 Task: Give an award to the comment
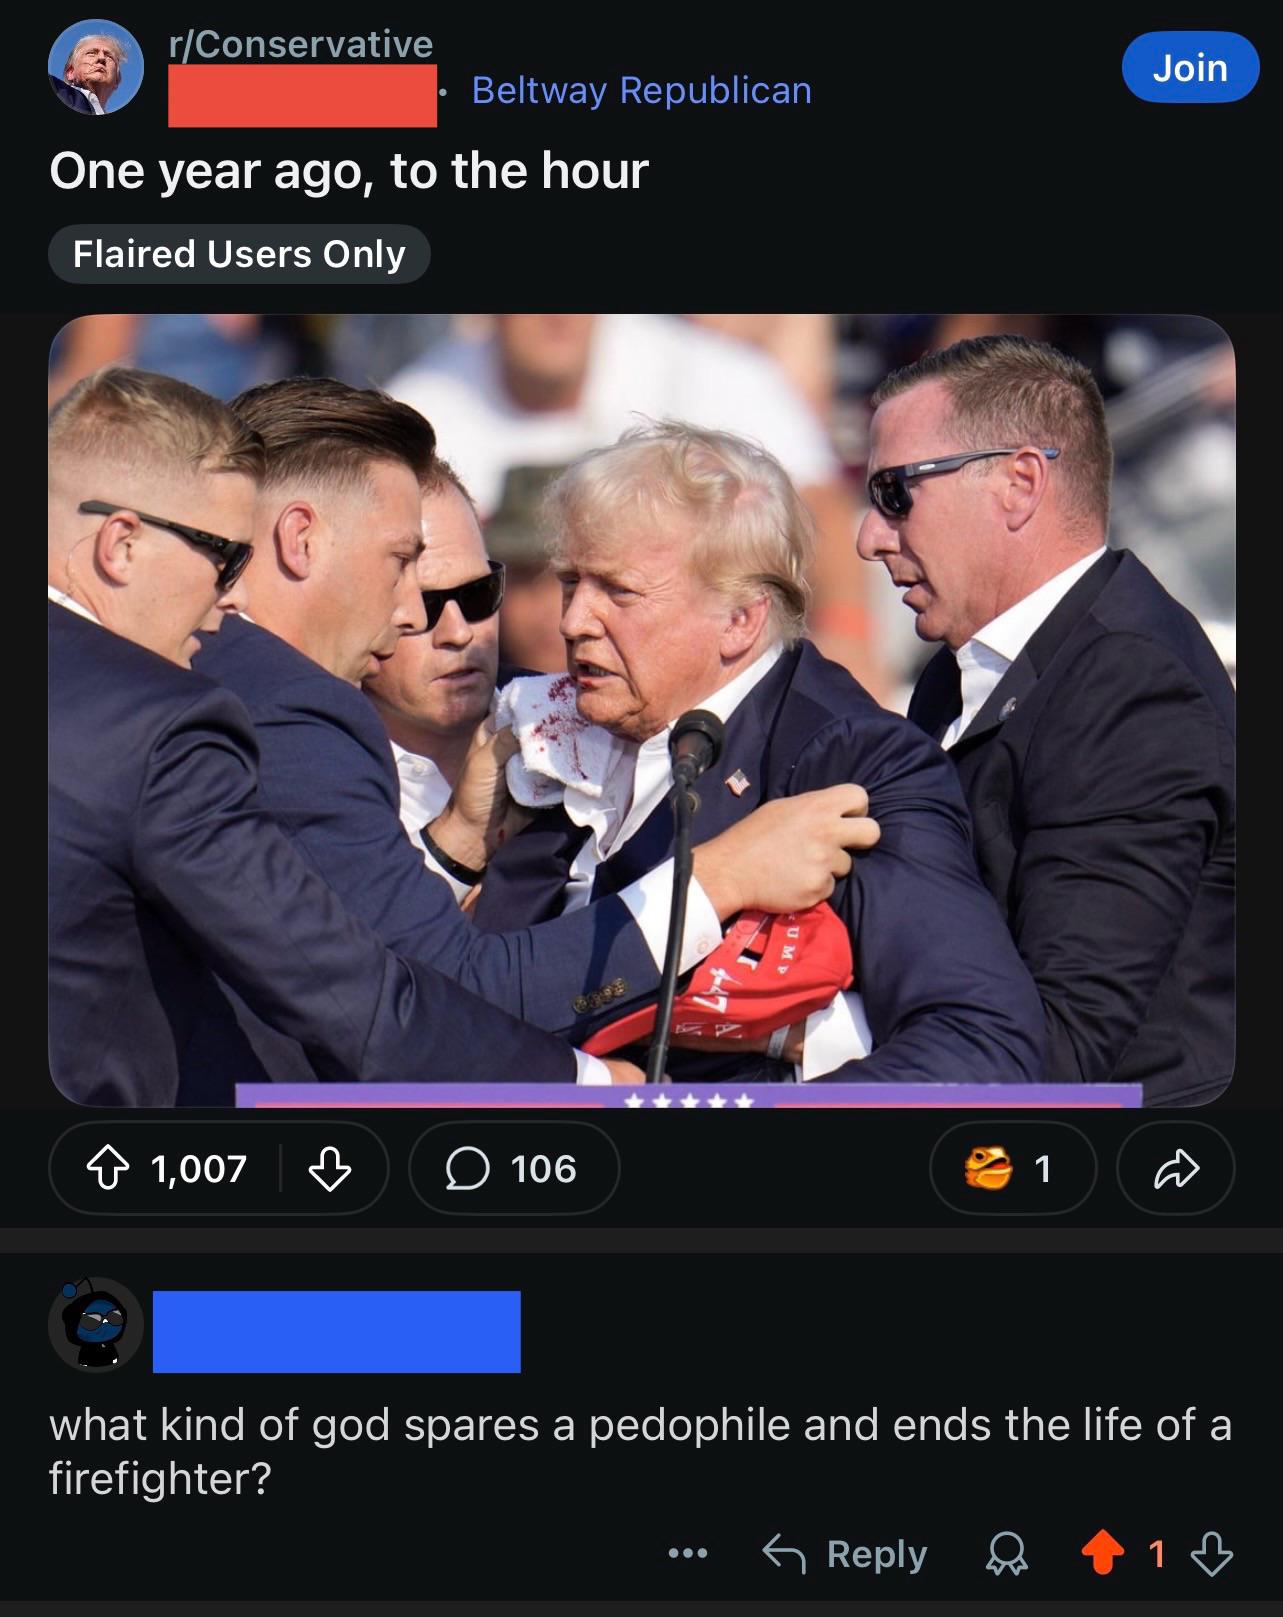point(1007,1555)
